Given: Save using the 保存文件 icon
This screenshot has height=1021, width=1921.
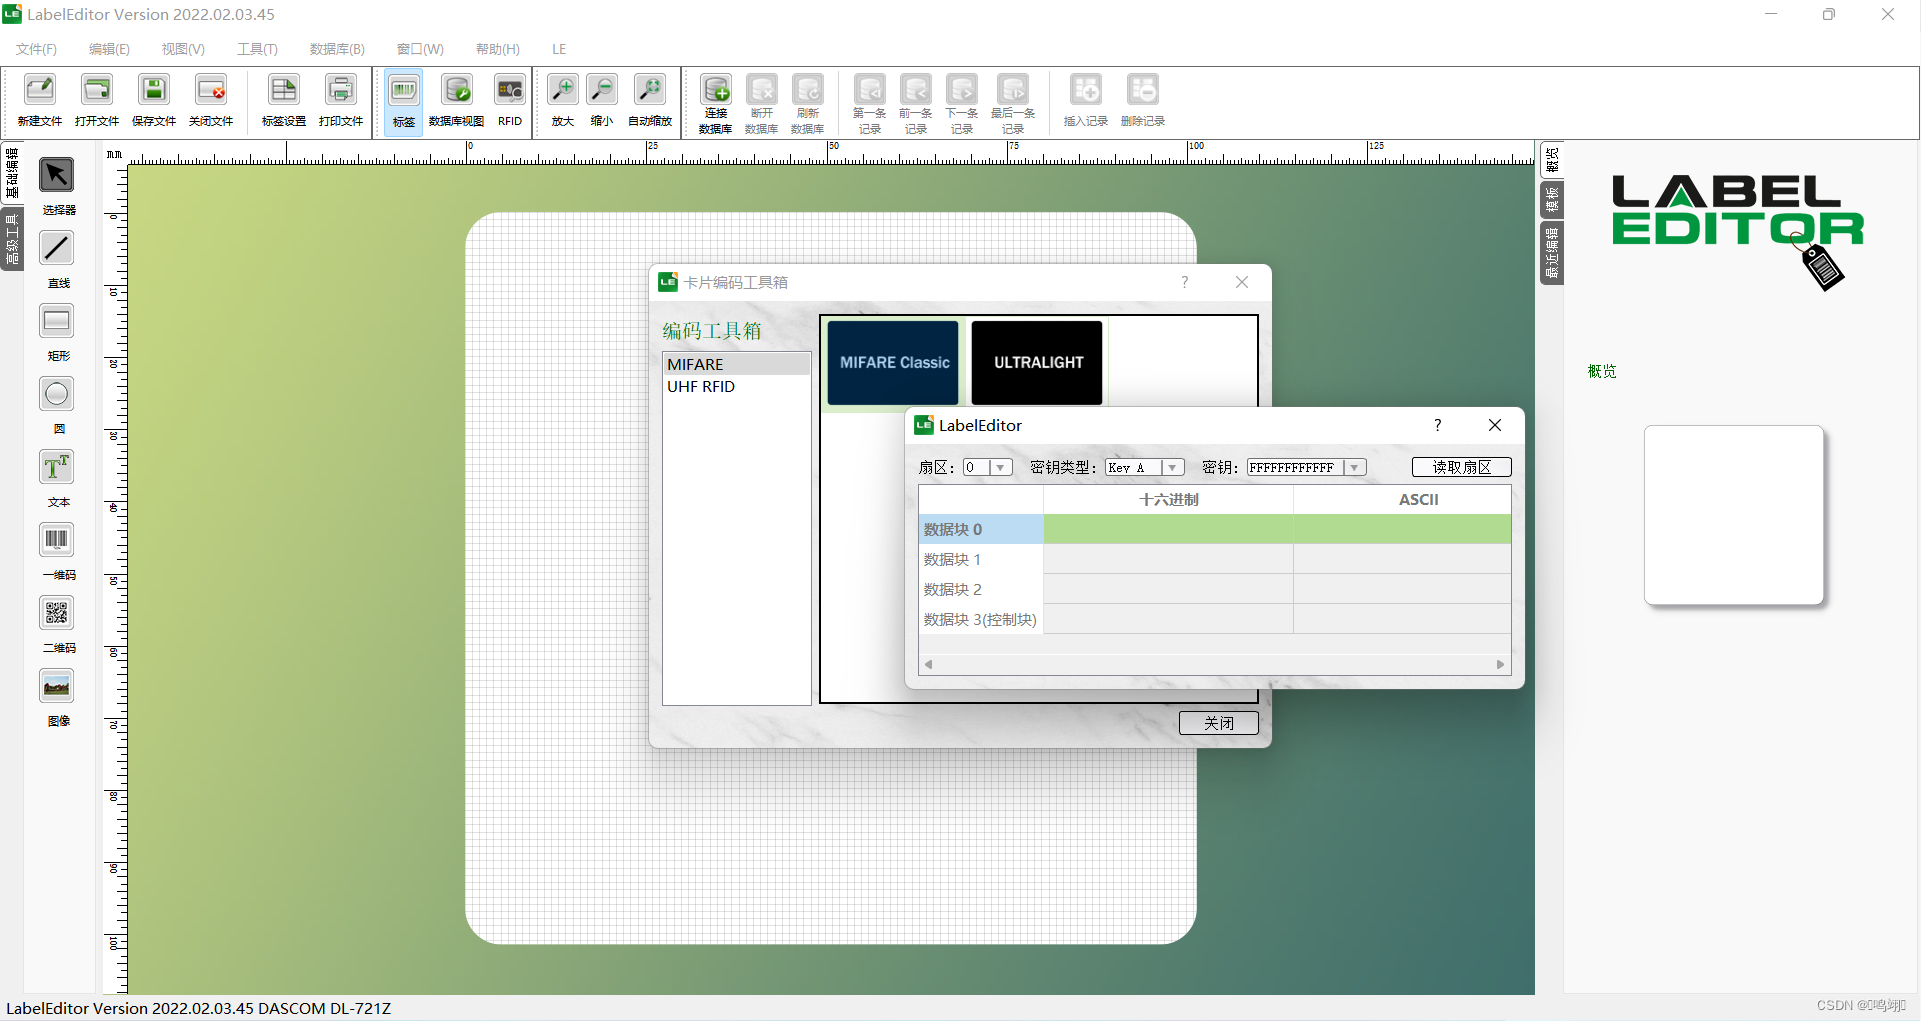Looking at the screenshot, I should (154, 90).
